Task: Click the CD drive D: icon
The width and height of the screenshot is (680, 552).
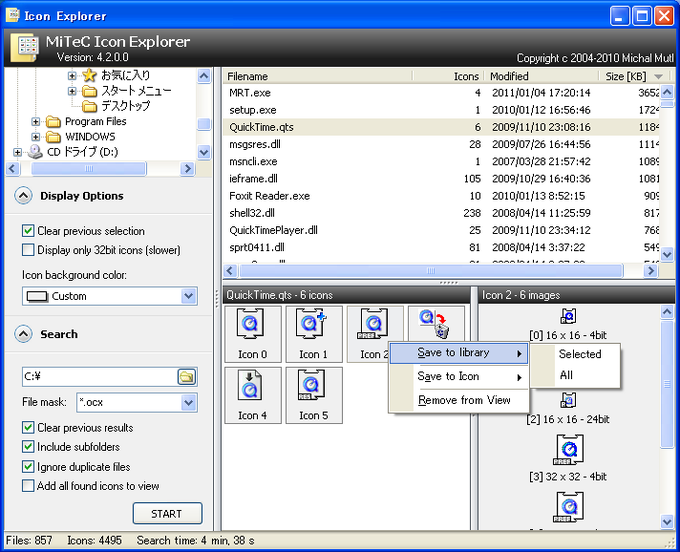Action: pos(36,152)
